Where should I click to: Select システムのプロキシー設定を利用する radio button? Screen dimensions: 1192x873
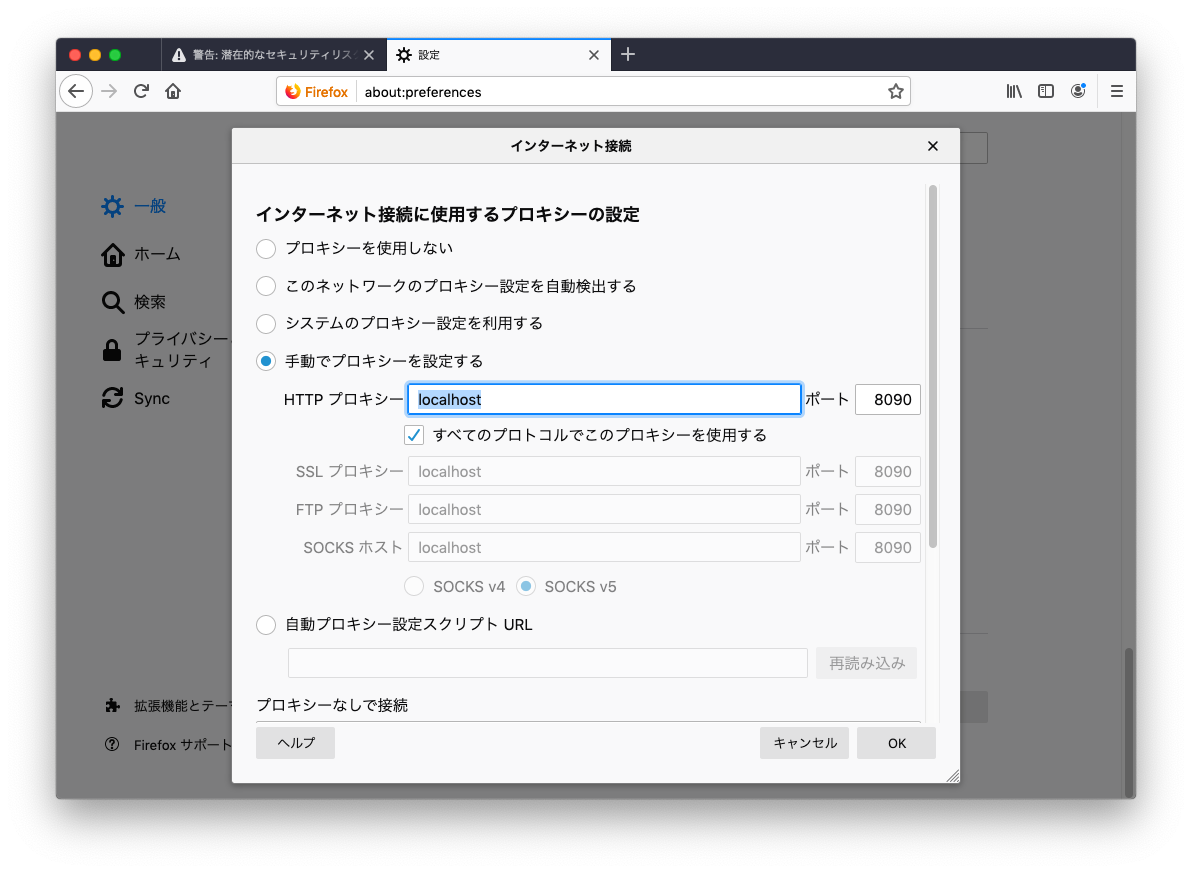266,324
